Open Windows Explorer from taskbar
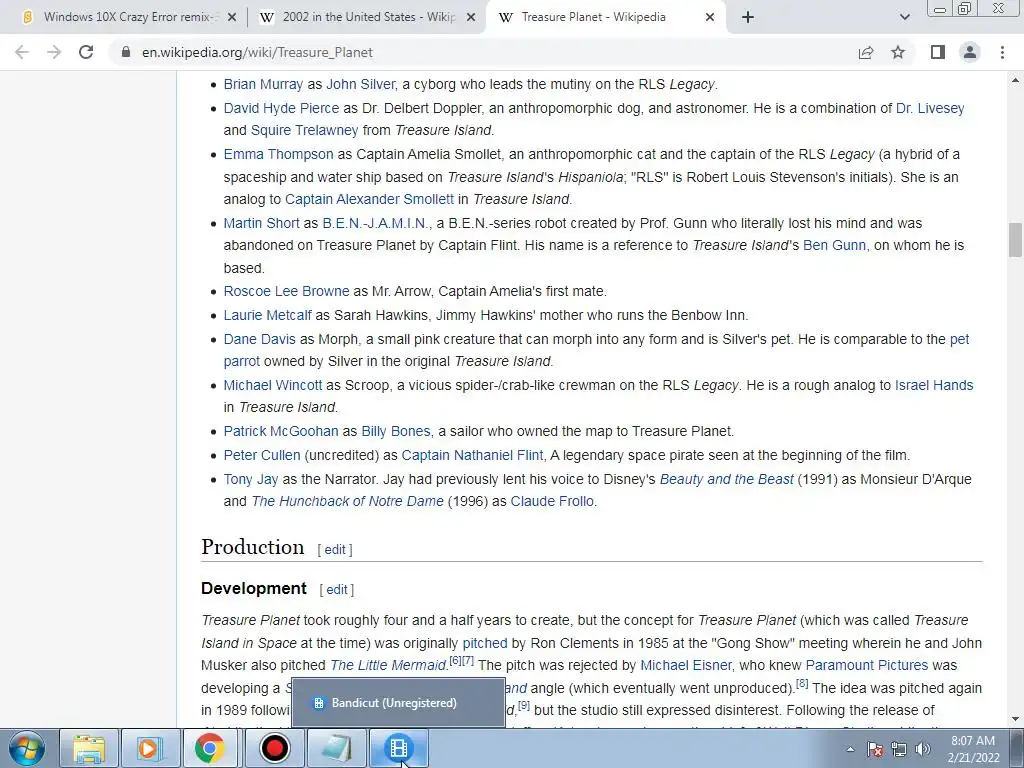 (x=89, y=748)
